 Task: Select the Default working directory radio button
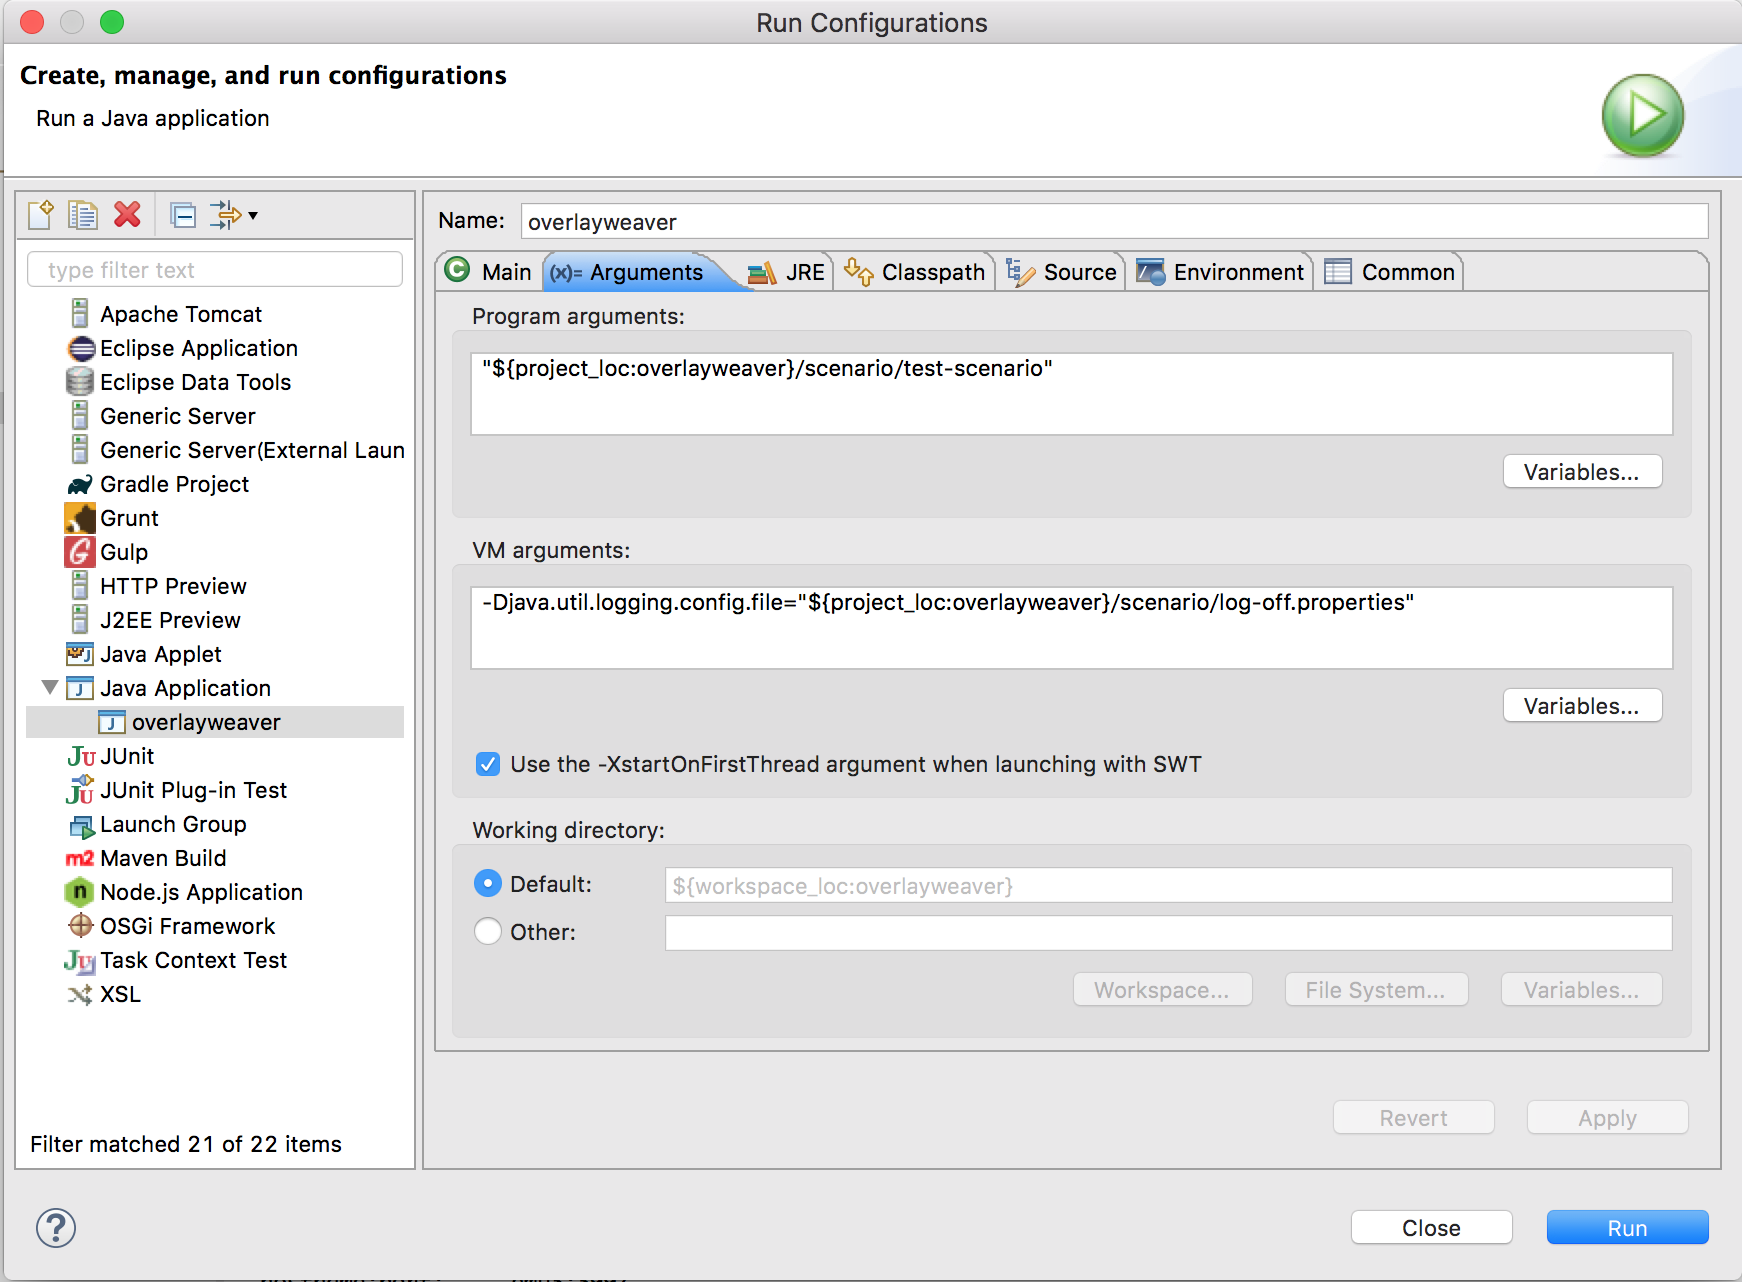click(x=487, y=884)
